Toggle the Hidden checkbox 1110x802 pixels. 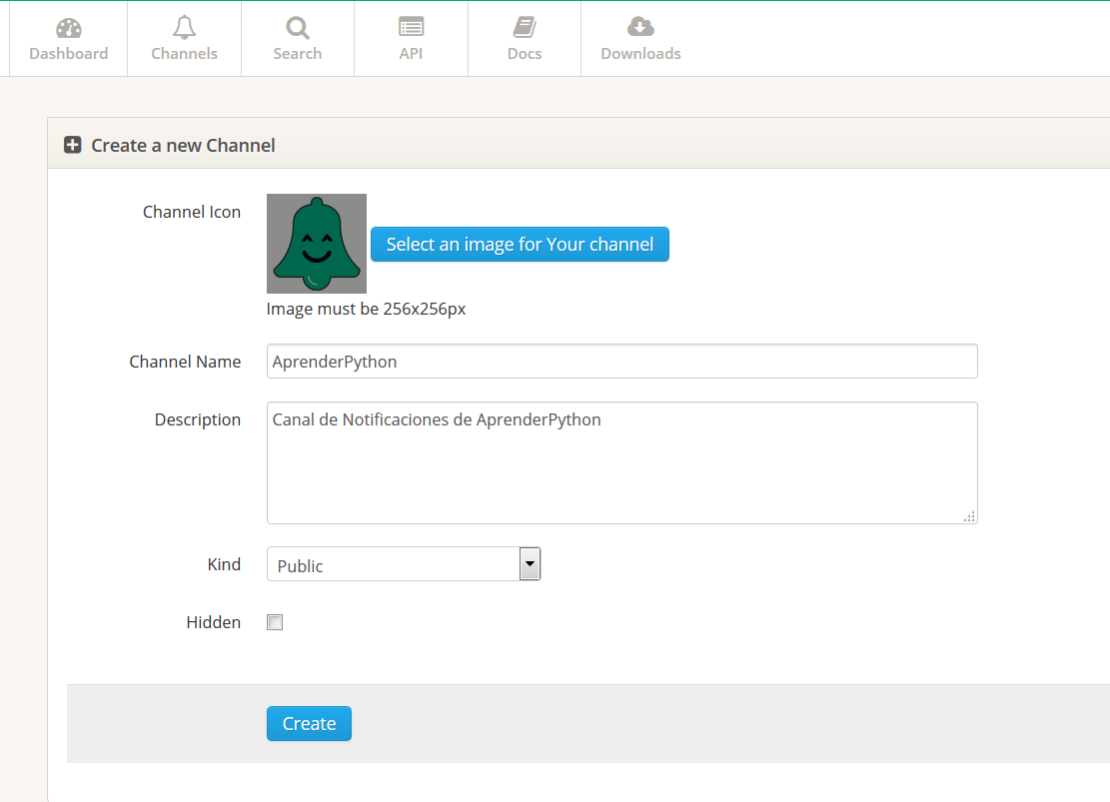click(x=275, y=622)
